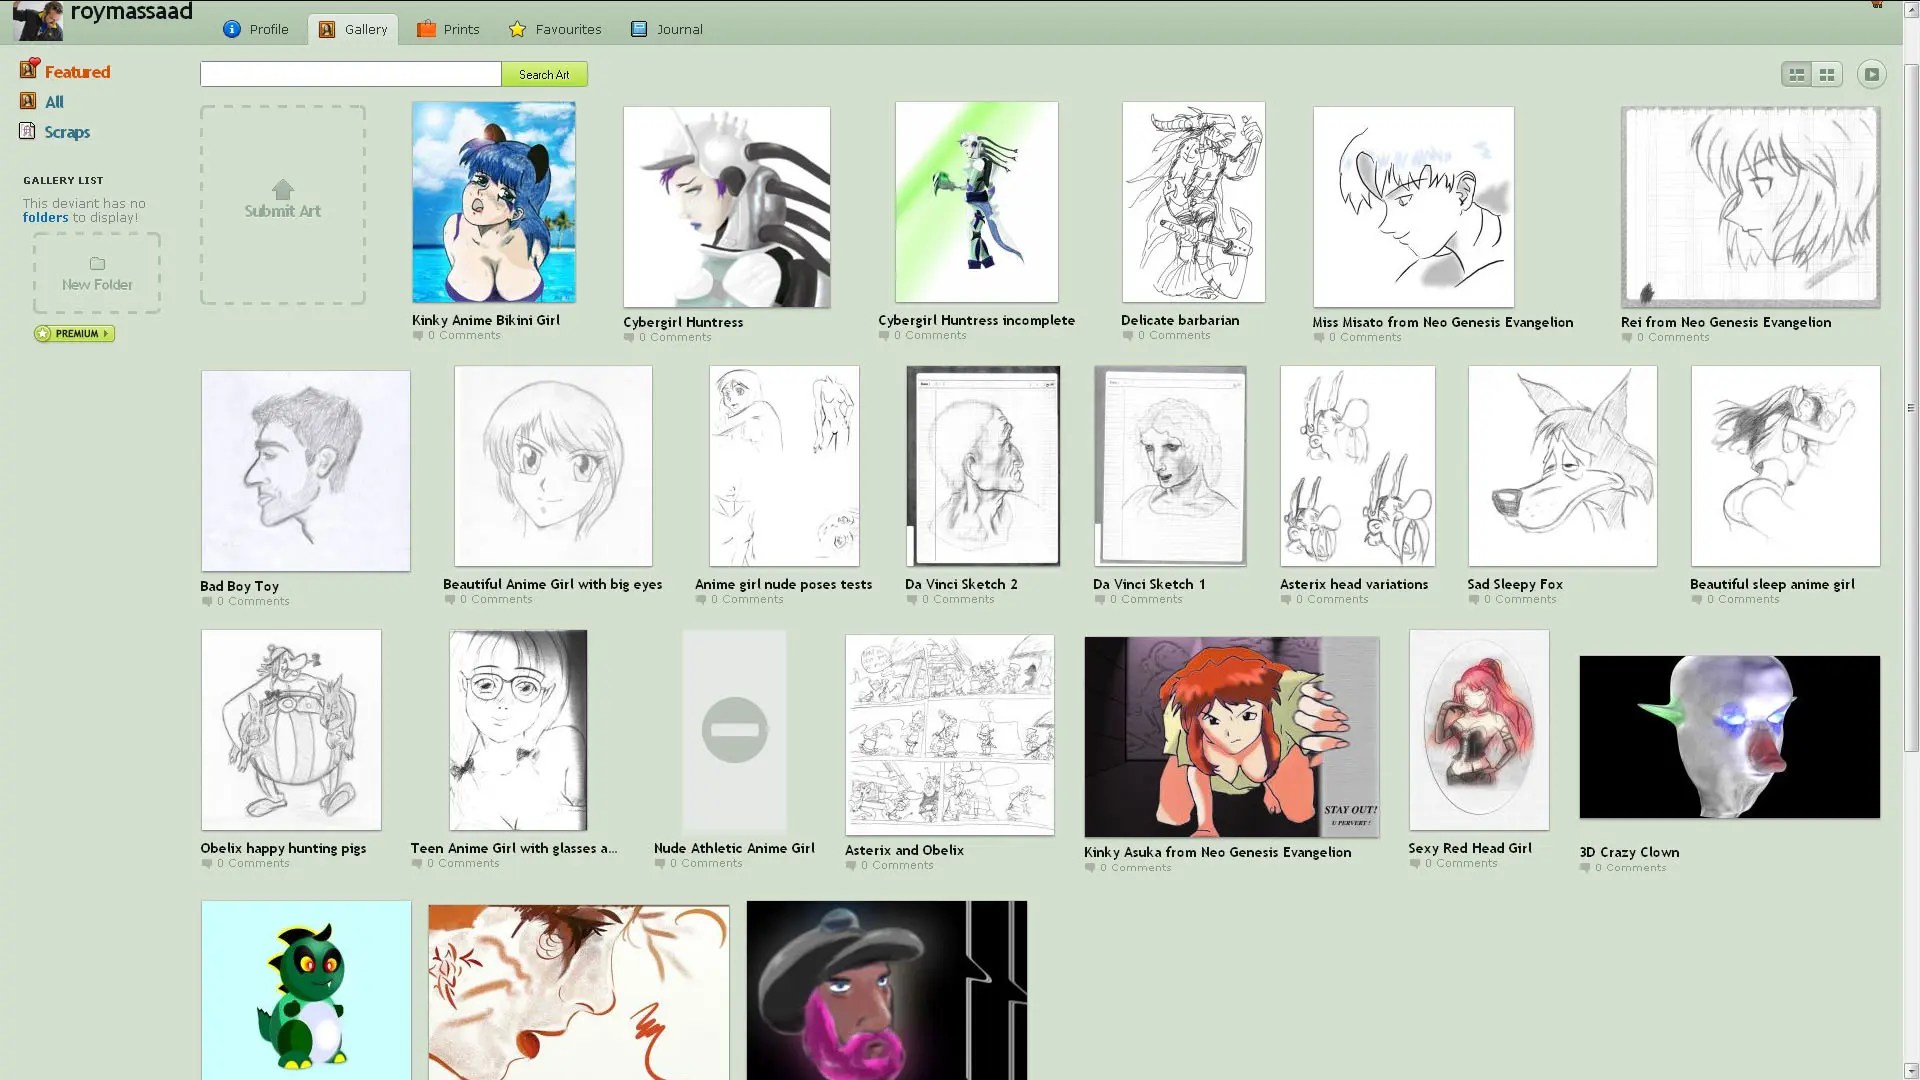Screen dimensions: 1920x1080
Task: Create a New Folder
Action: [97, 273]
